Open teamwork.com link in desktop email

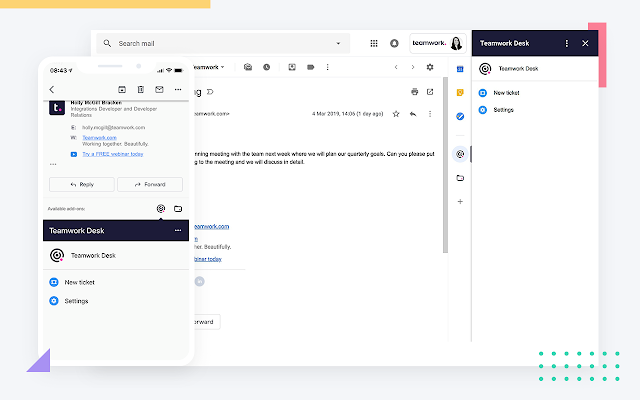211,227
